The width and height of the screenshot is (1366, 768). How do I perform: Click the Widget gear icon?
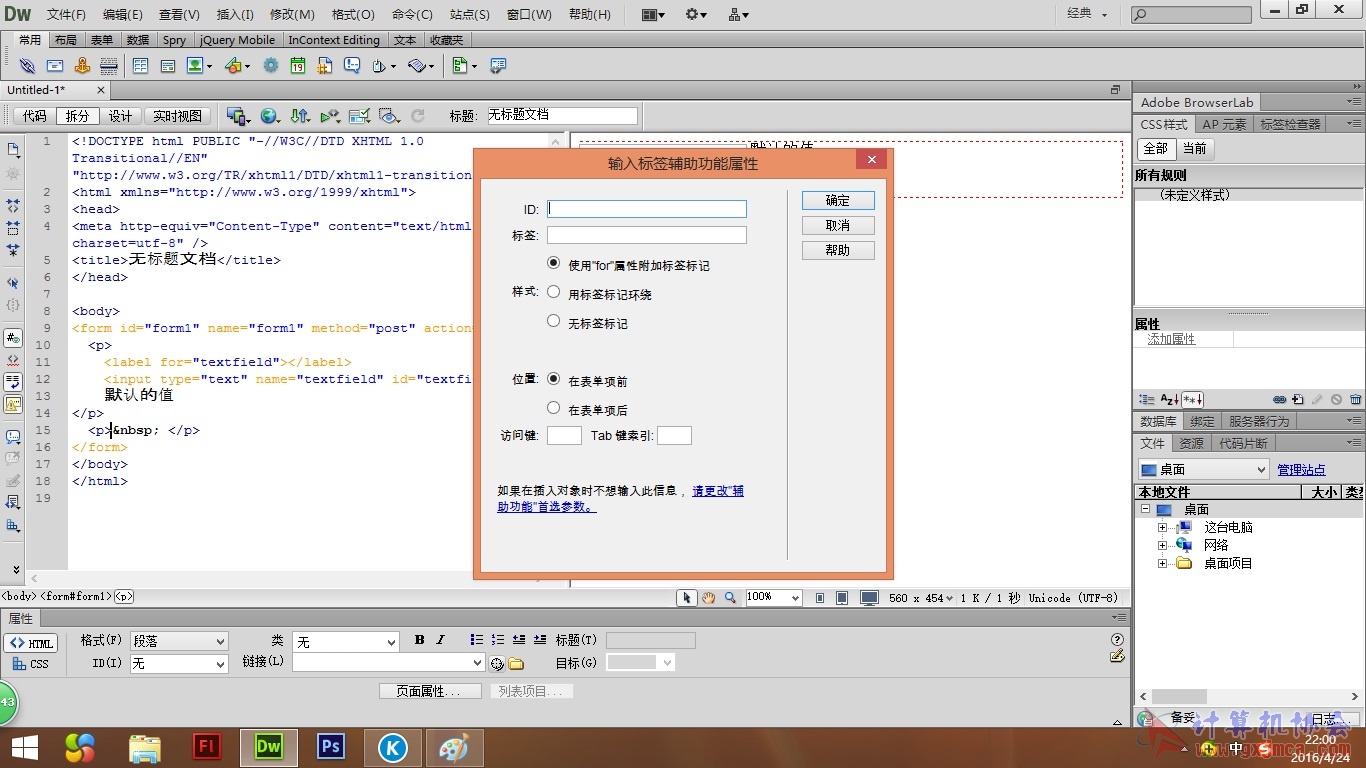[271, 66]
